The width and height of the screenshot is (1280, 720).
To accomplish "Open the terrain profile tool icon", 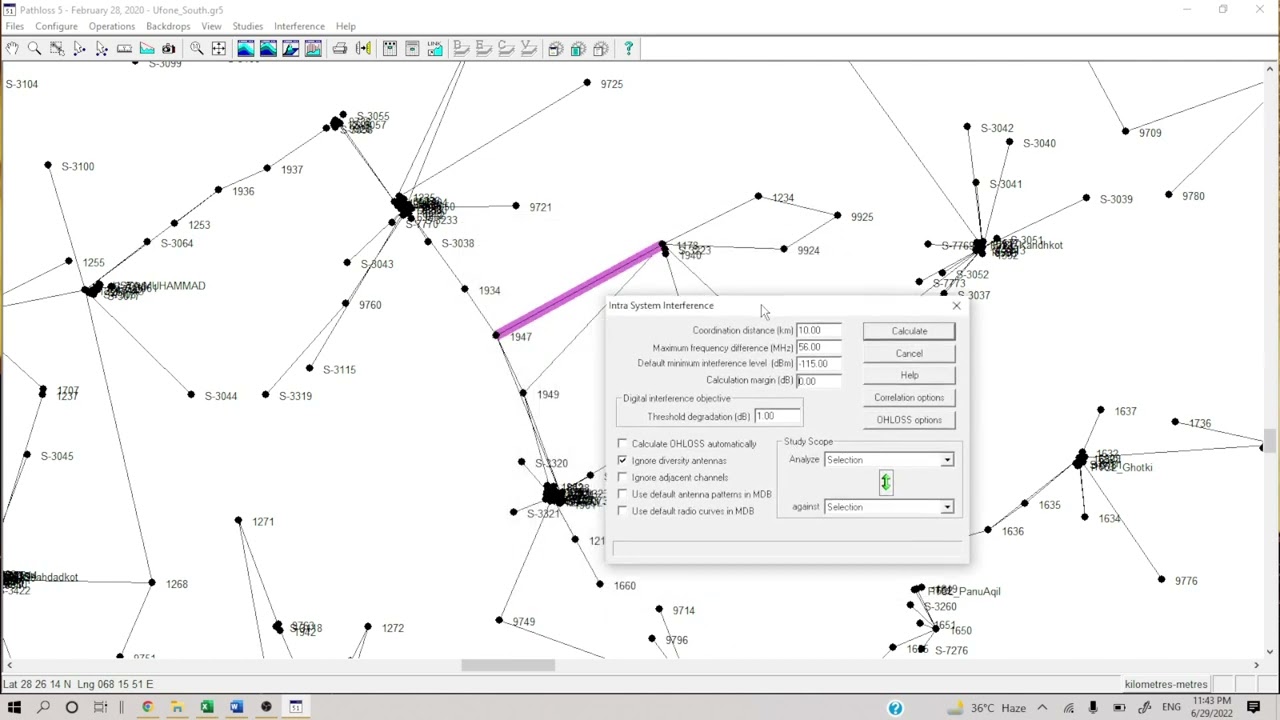I will click(147, 48).
